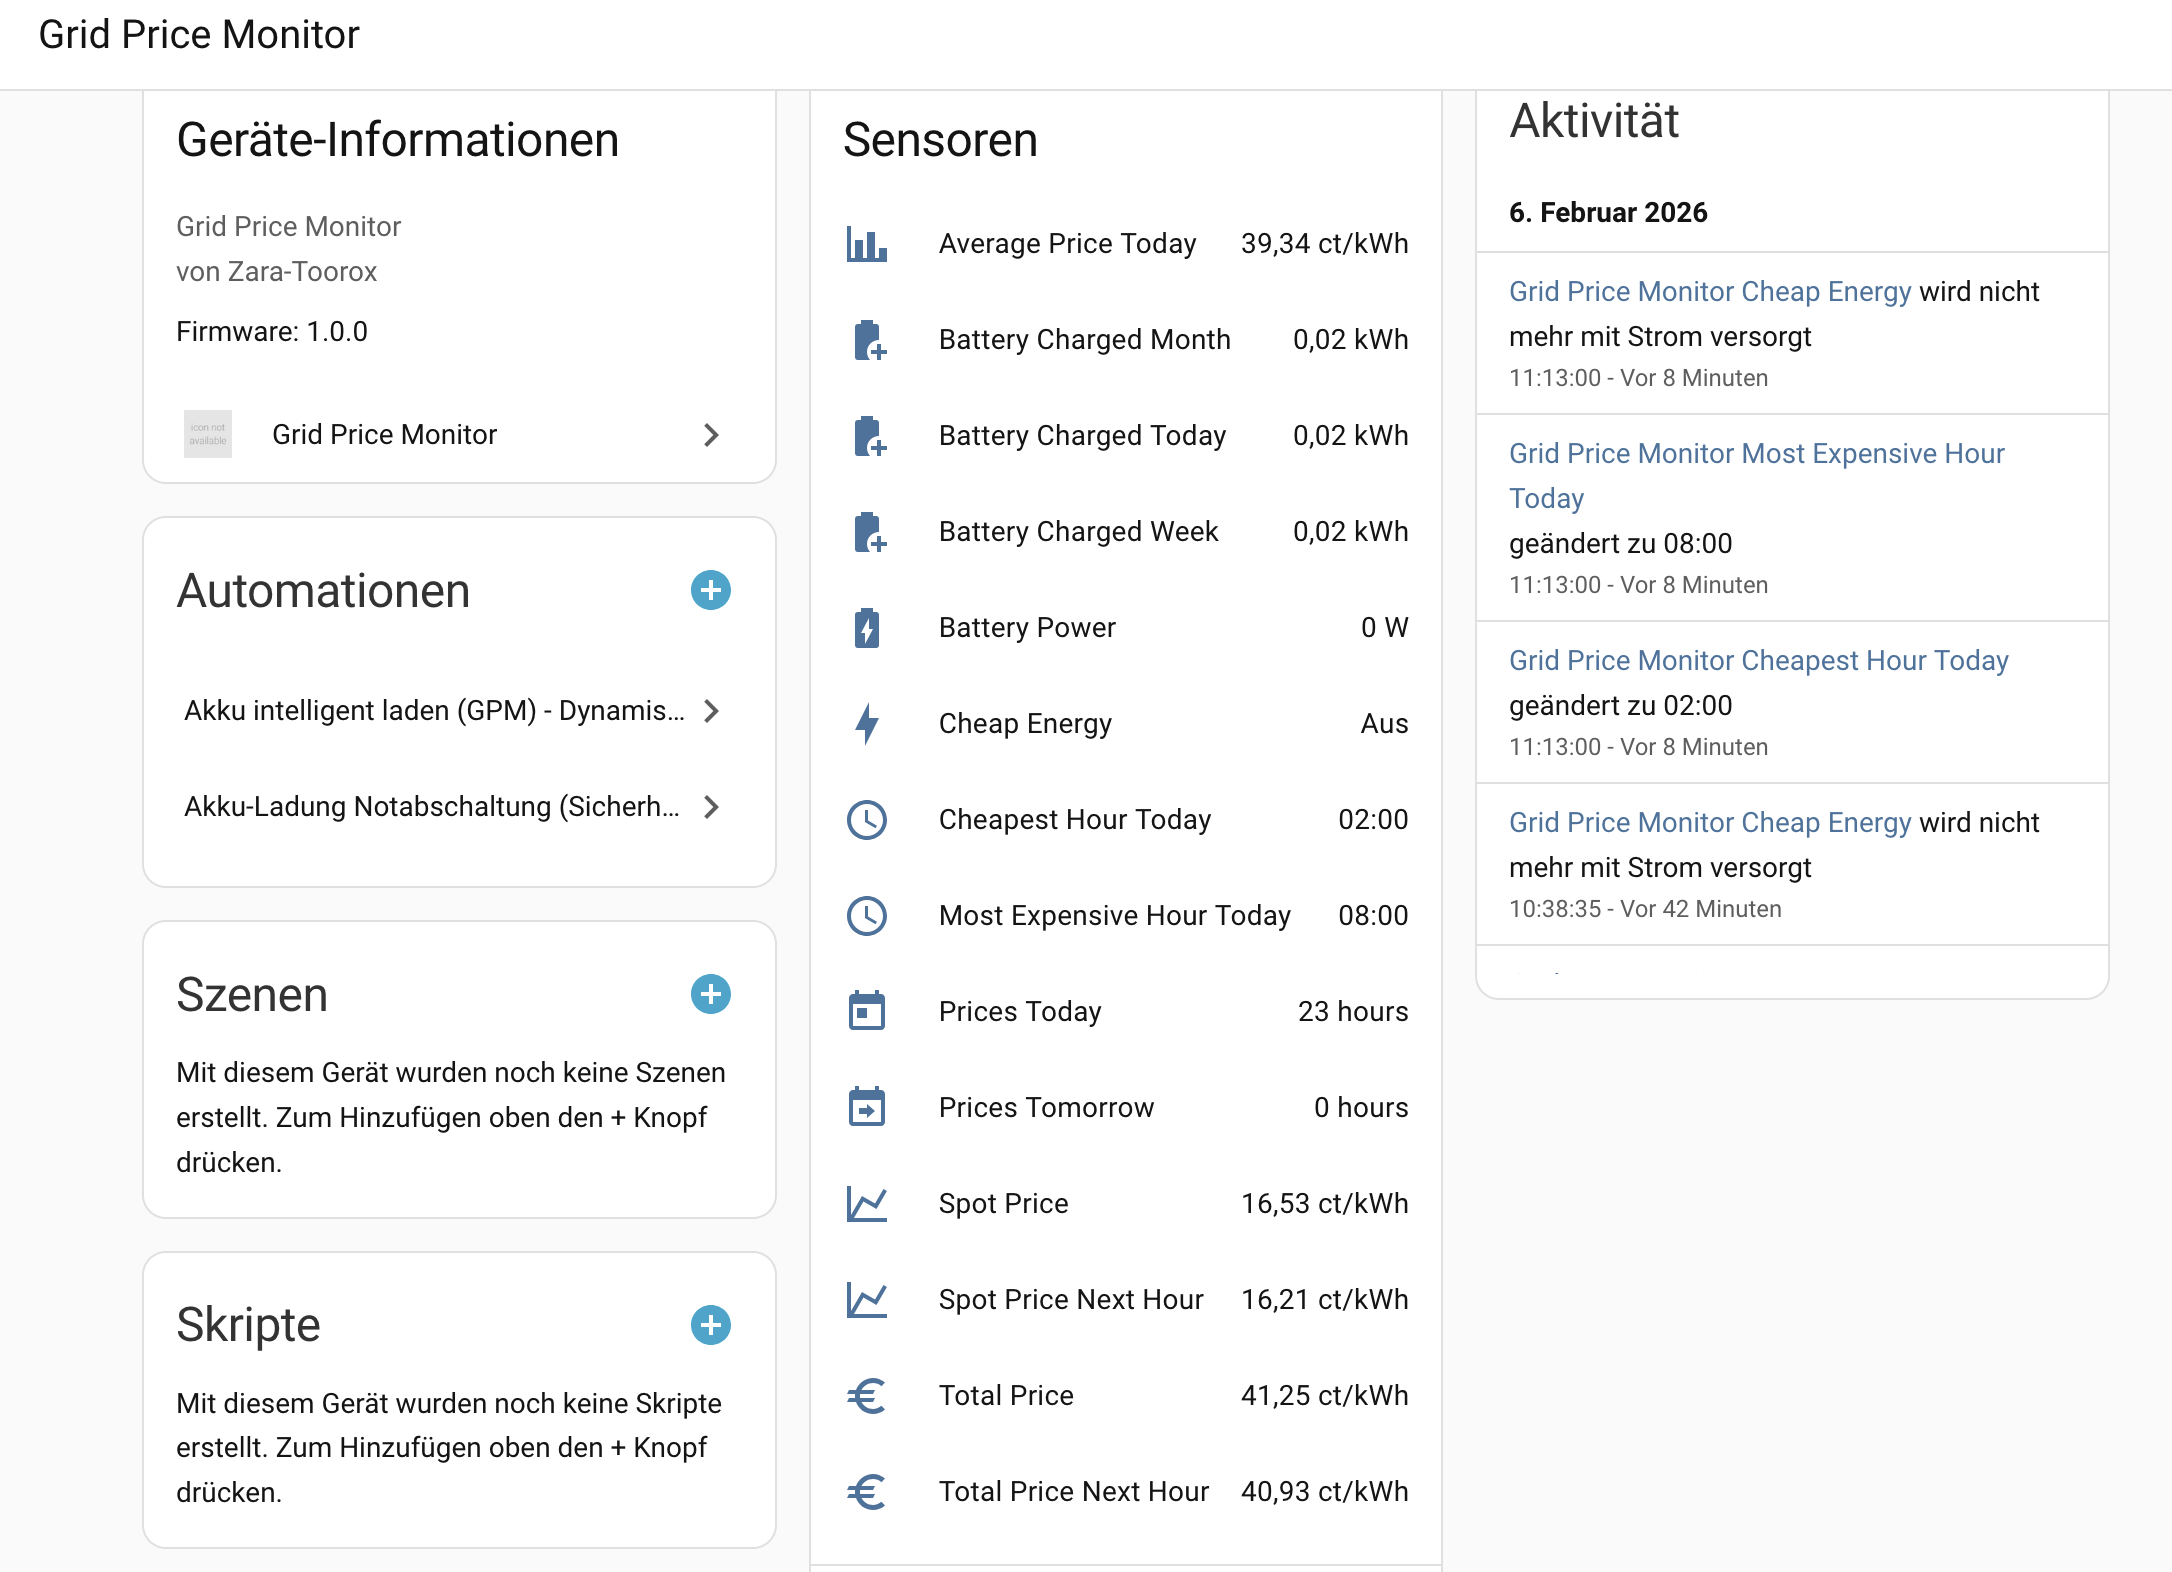
Task: Click the 23 hours Prices Today value
Action: (x=1353, y=1012)
